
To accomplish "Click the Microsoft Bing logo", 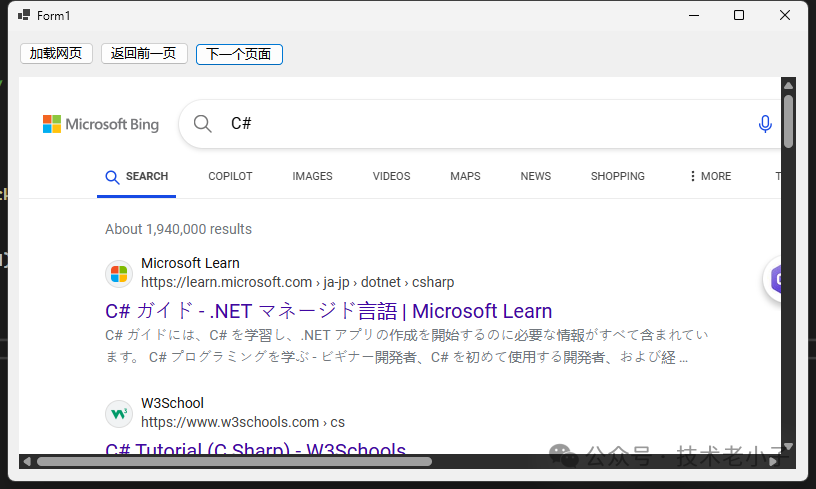I will coord(100,124).
